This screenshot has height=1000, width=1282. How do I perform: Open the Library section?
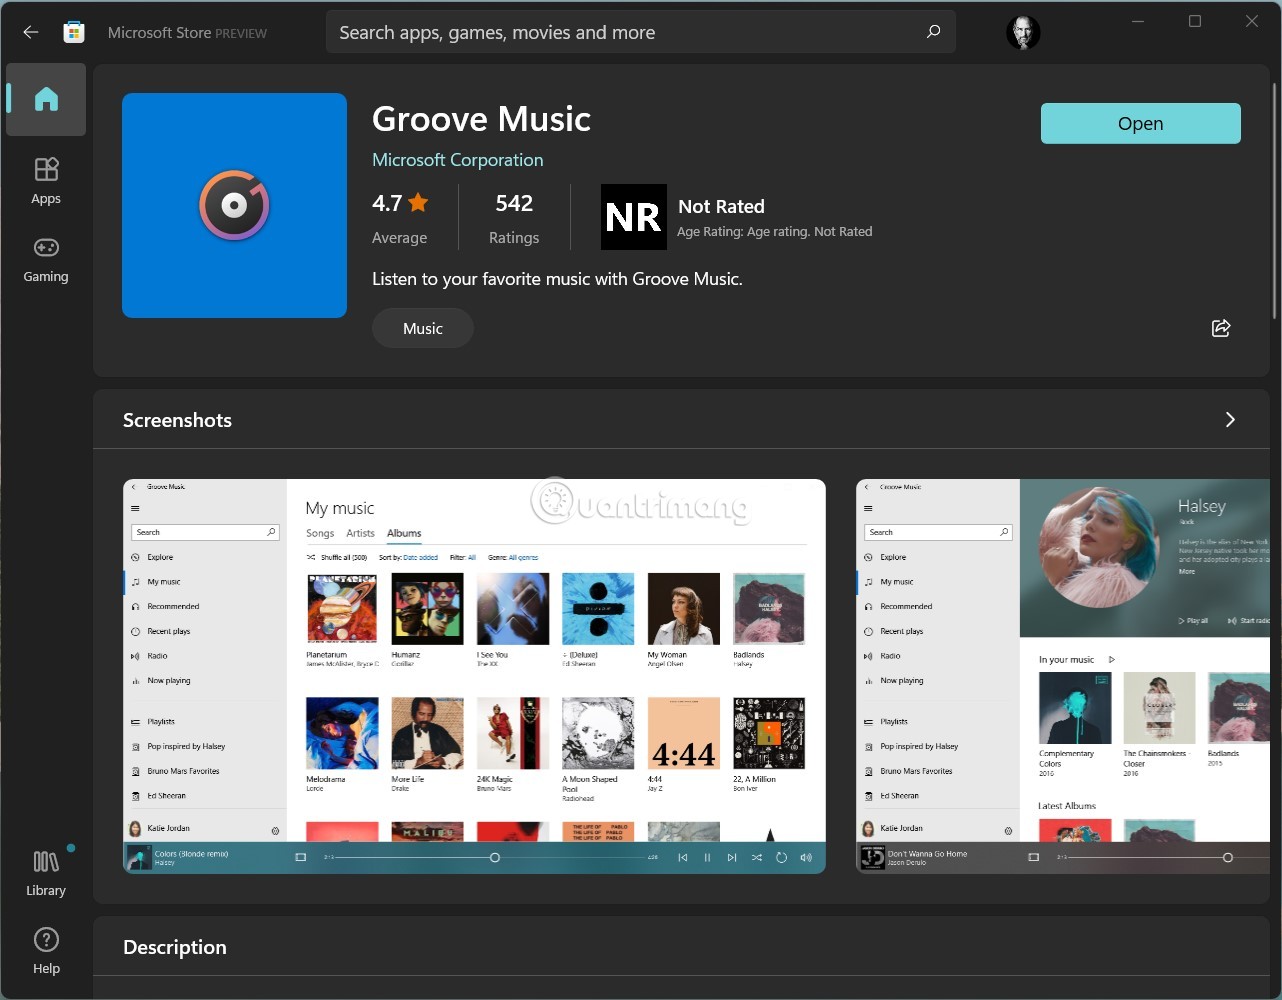pos(46,872)
